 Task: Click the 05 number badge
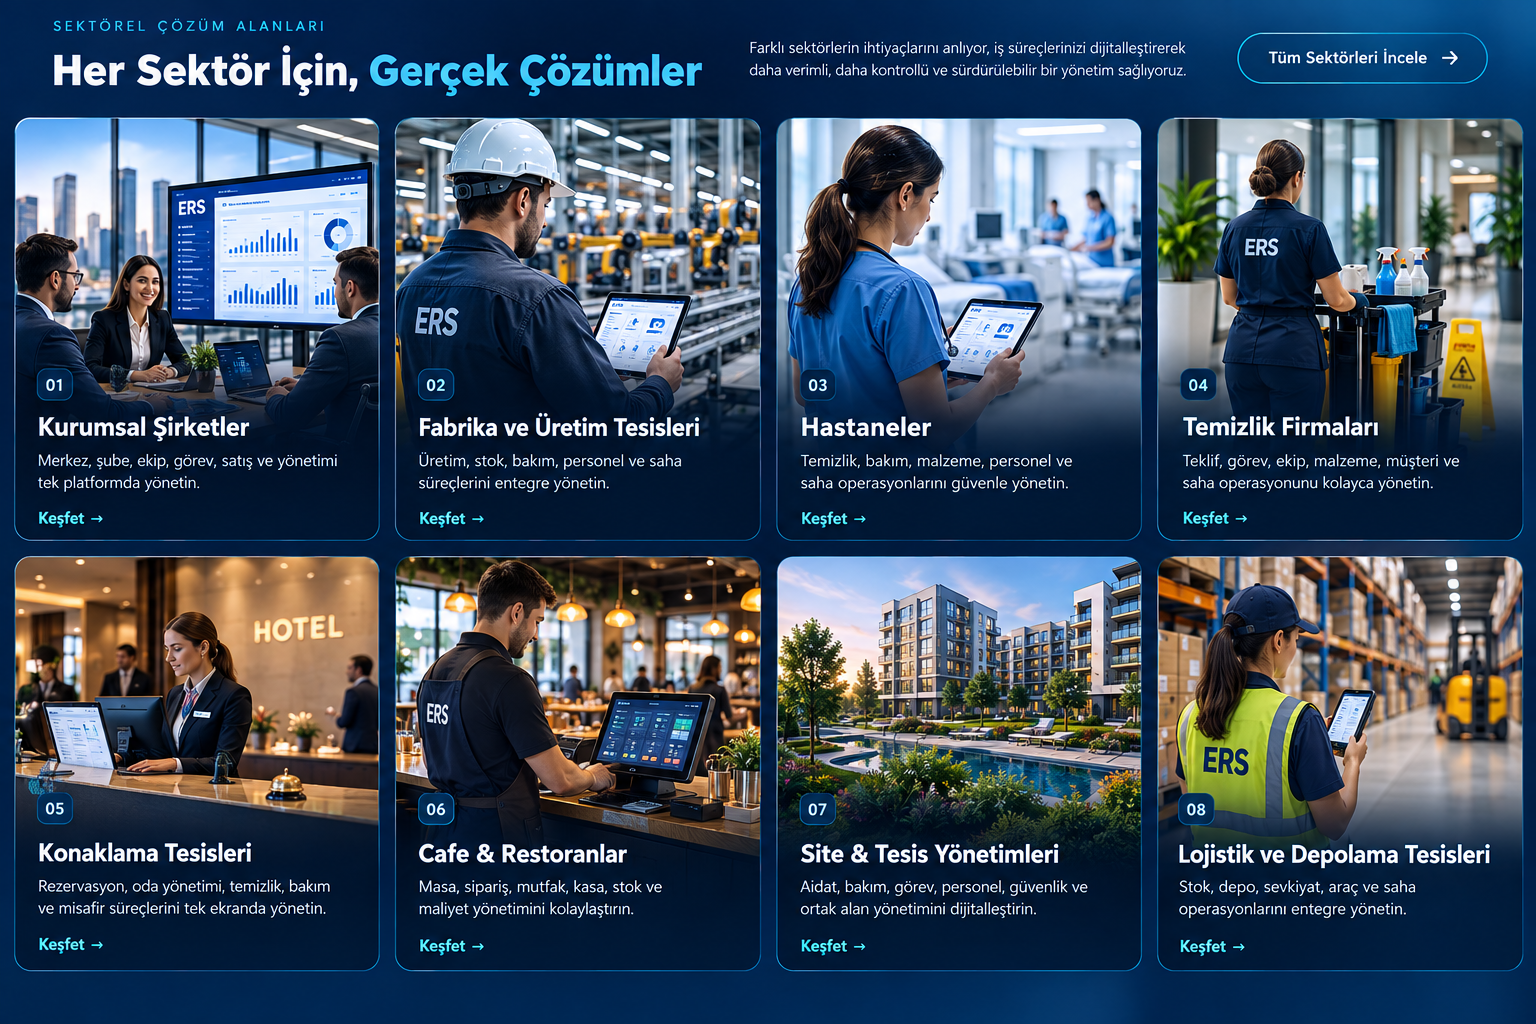pyautogui.click(x=55, y=809)
